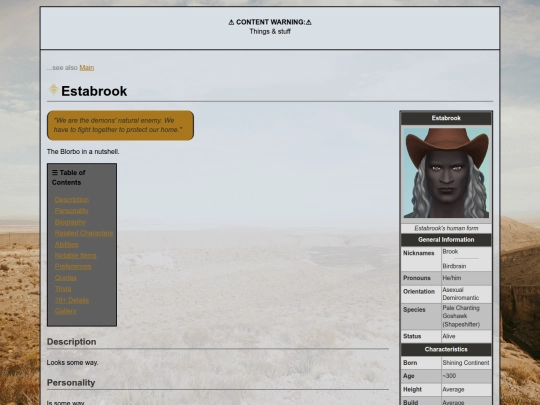Select 'Pale Chanting Goshawk (Shapeshifter)' species value

tap(461, 316)
